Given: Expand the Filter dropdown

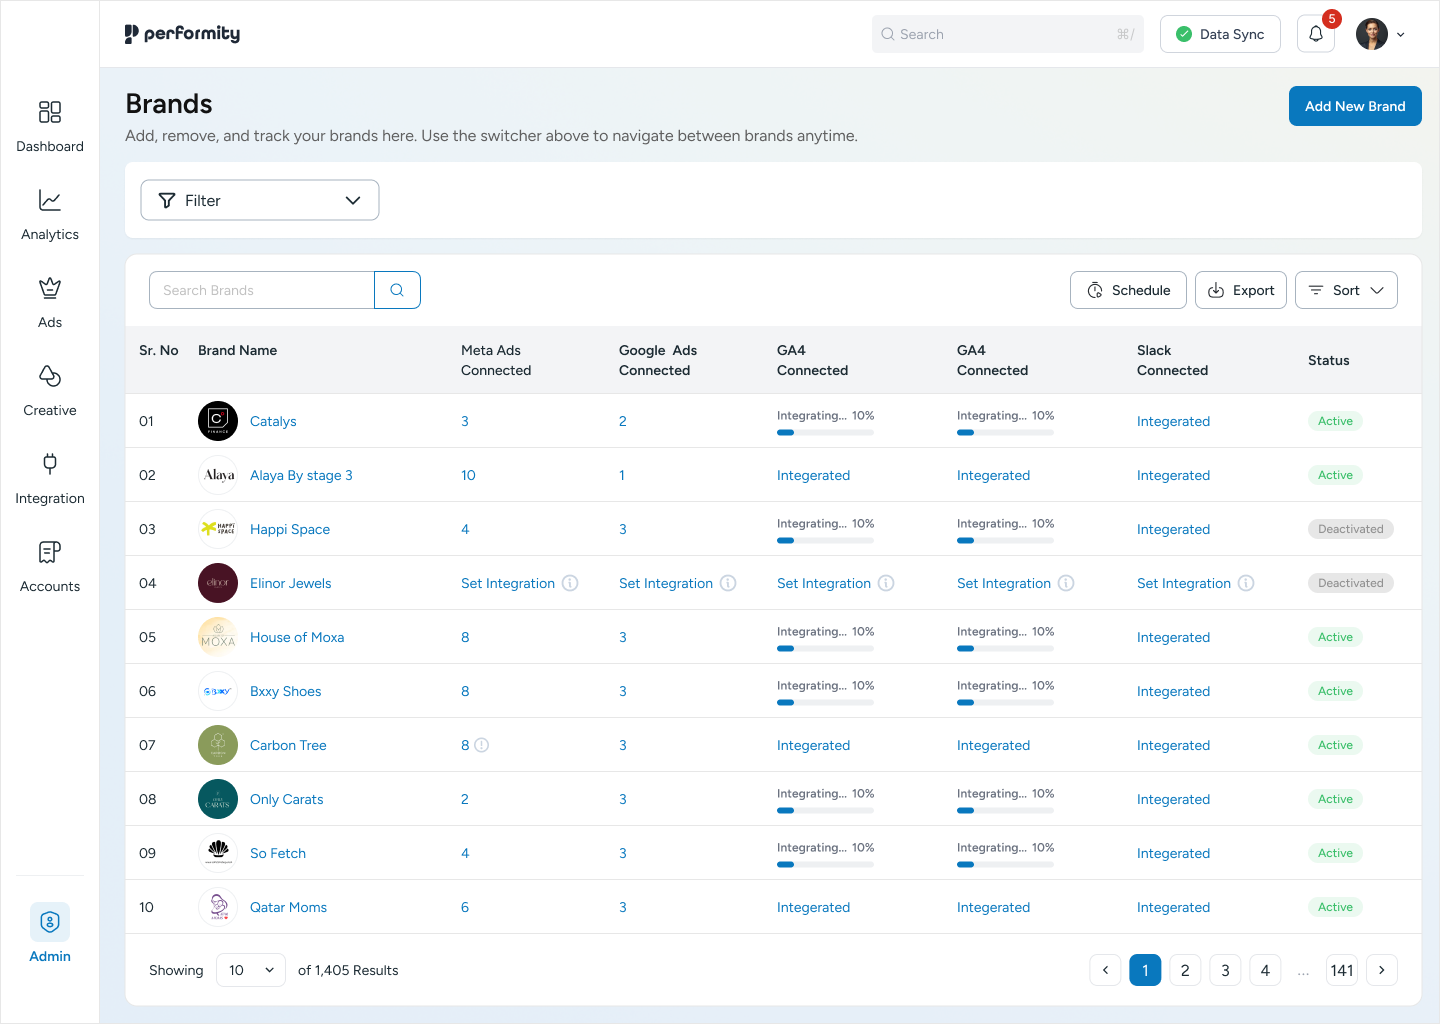Looking at the screenshot, I should point(260,200).
